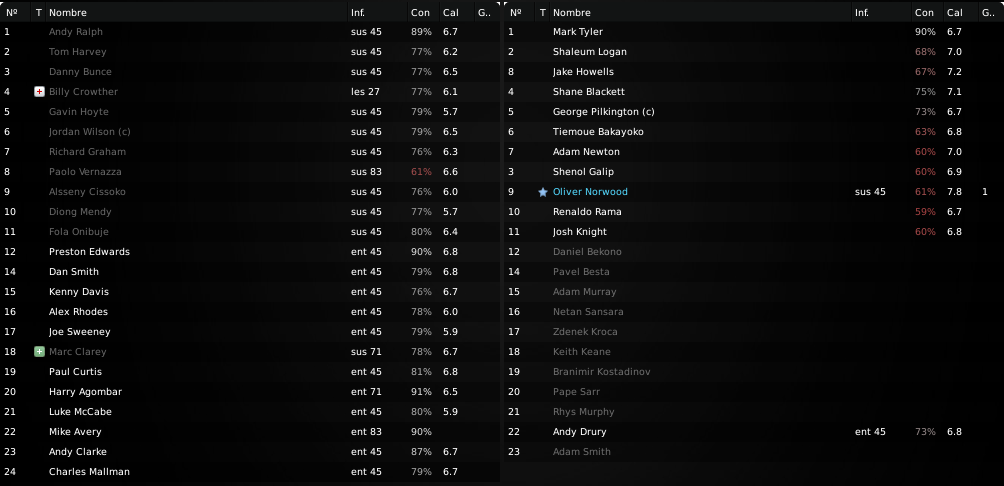Select Jordan Wilson (c) row

pyautogui.click(x=250, y=132)
